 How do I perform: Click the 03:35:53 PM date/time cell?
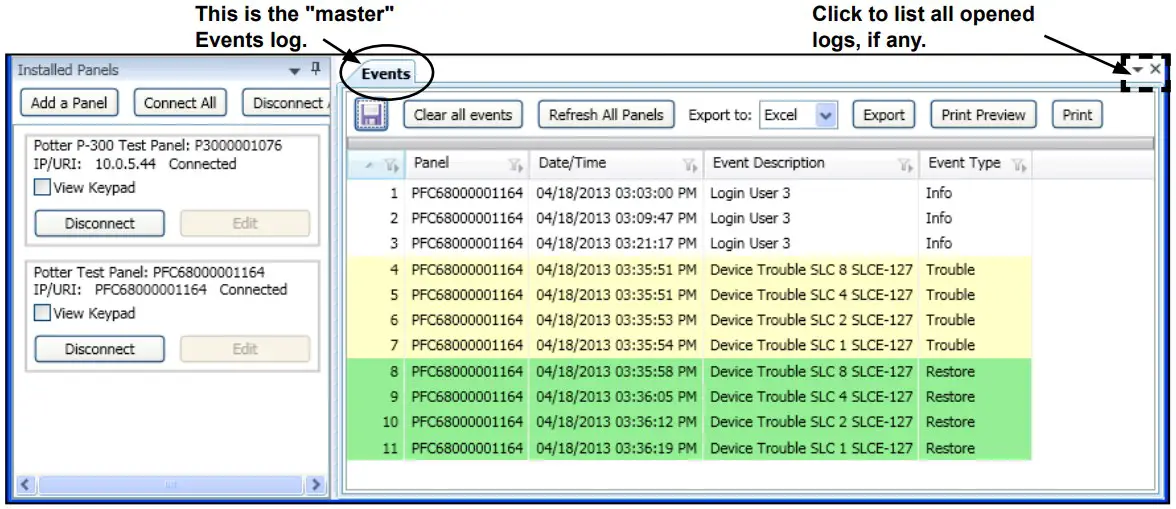coord(616,320)
